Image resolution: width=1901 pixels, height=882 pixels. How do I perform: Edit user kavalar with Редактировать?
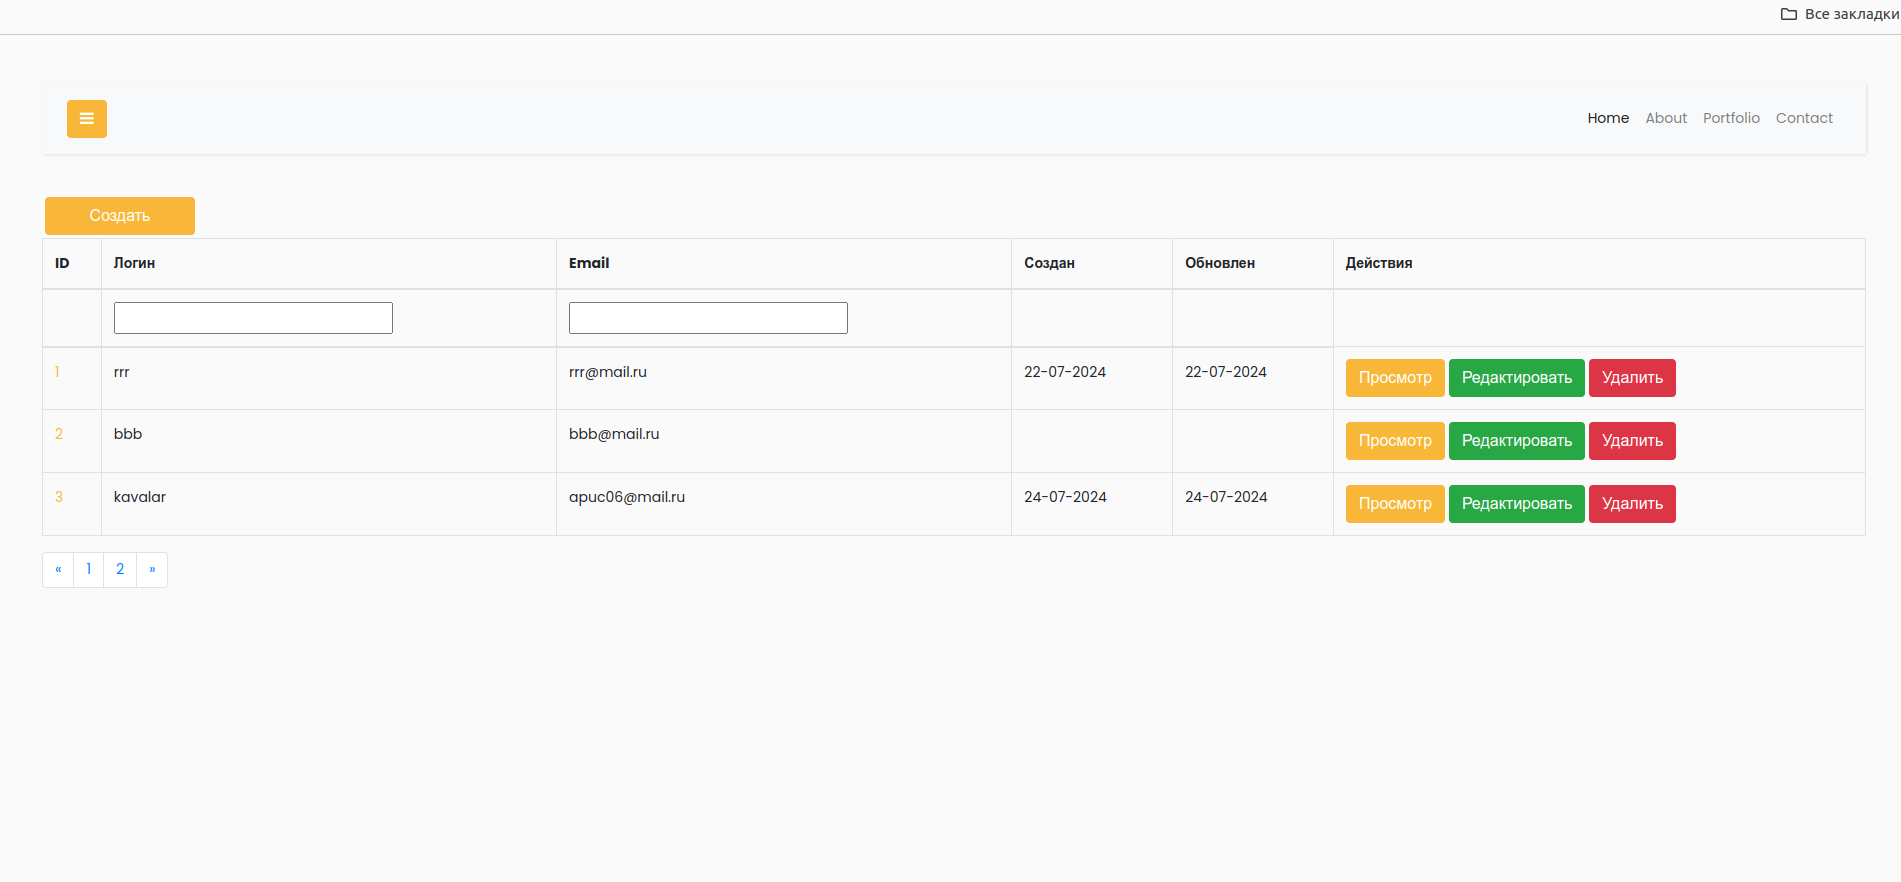(1516, 504)
